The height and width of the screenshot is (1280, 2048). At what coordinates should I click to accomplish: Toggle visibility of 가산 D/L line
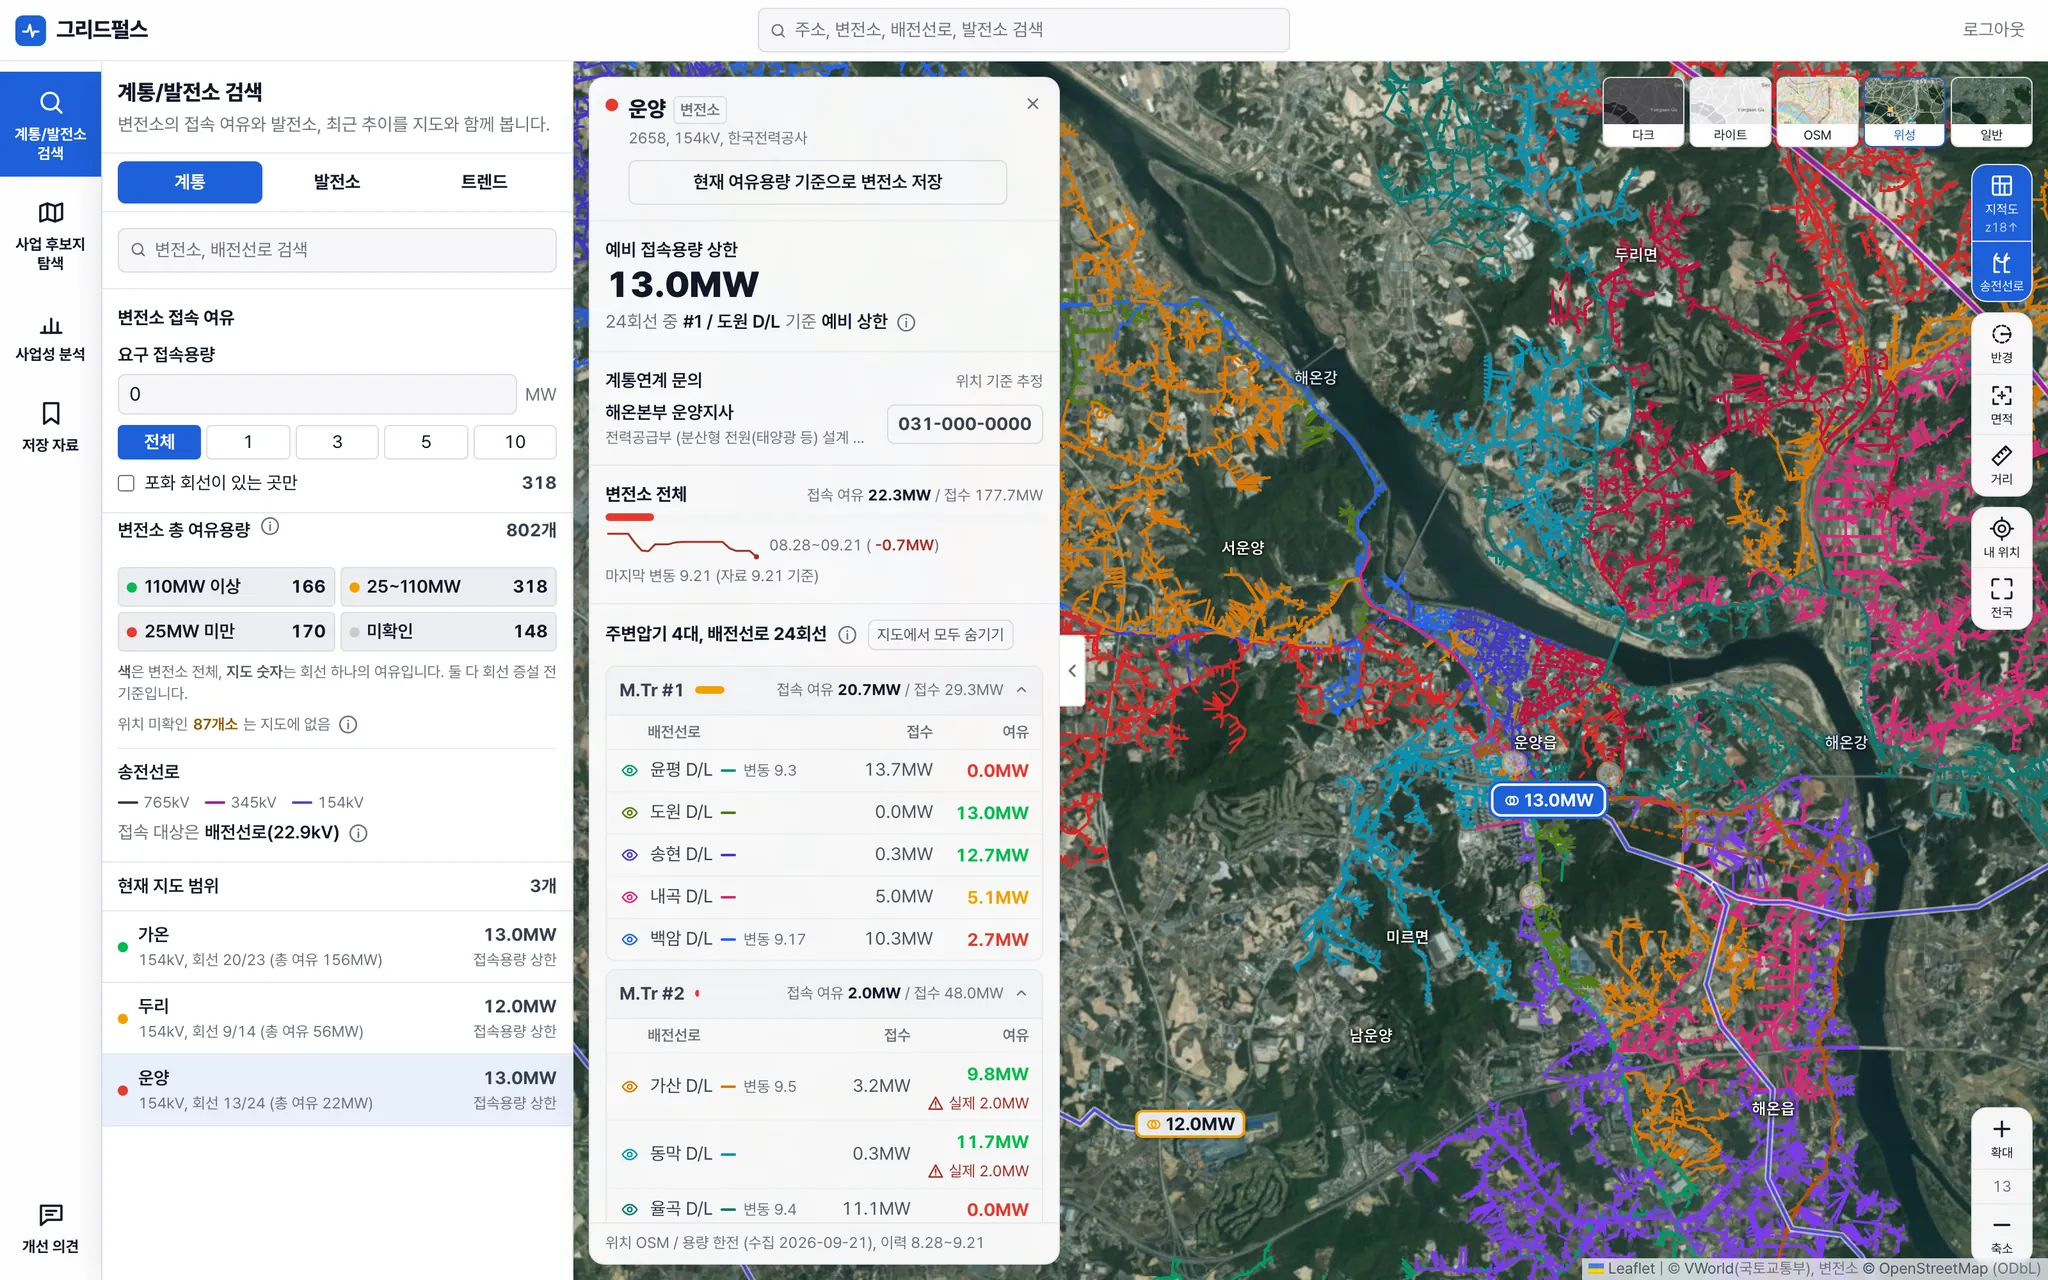pyautogui.click(x=629, y=1086)
